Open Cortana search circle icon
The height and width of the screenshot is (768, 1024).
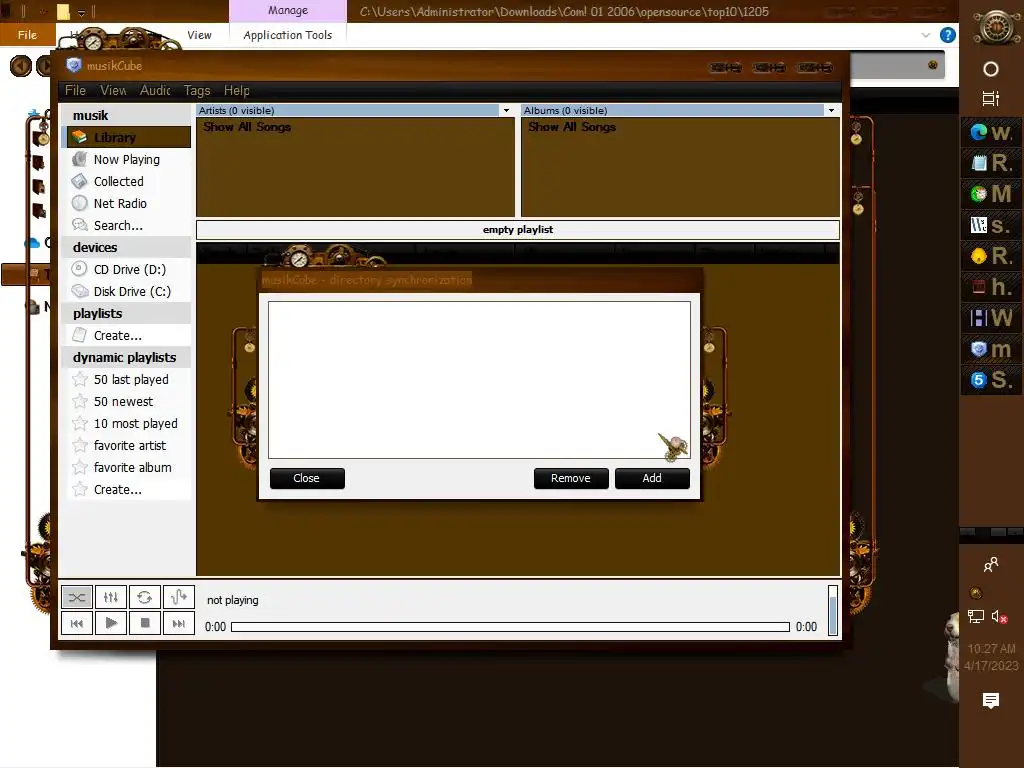(991, 69)
